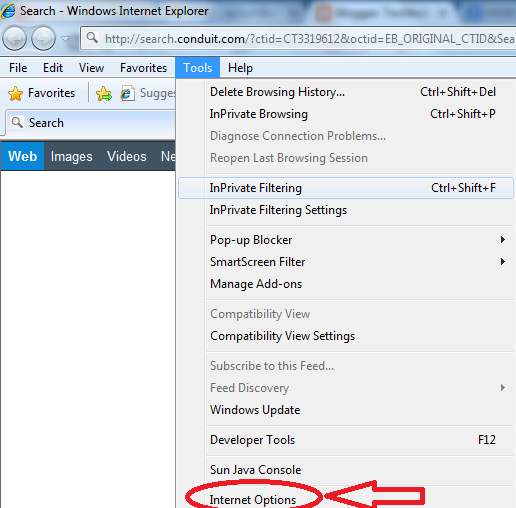The height and width of the screenshot is (508, 516).
Task: Select the Web search category
Action: [22, 156]
